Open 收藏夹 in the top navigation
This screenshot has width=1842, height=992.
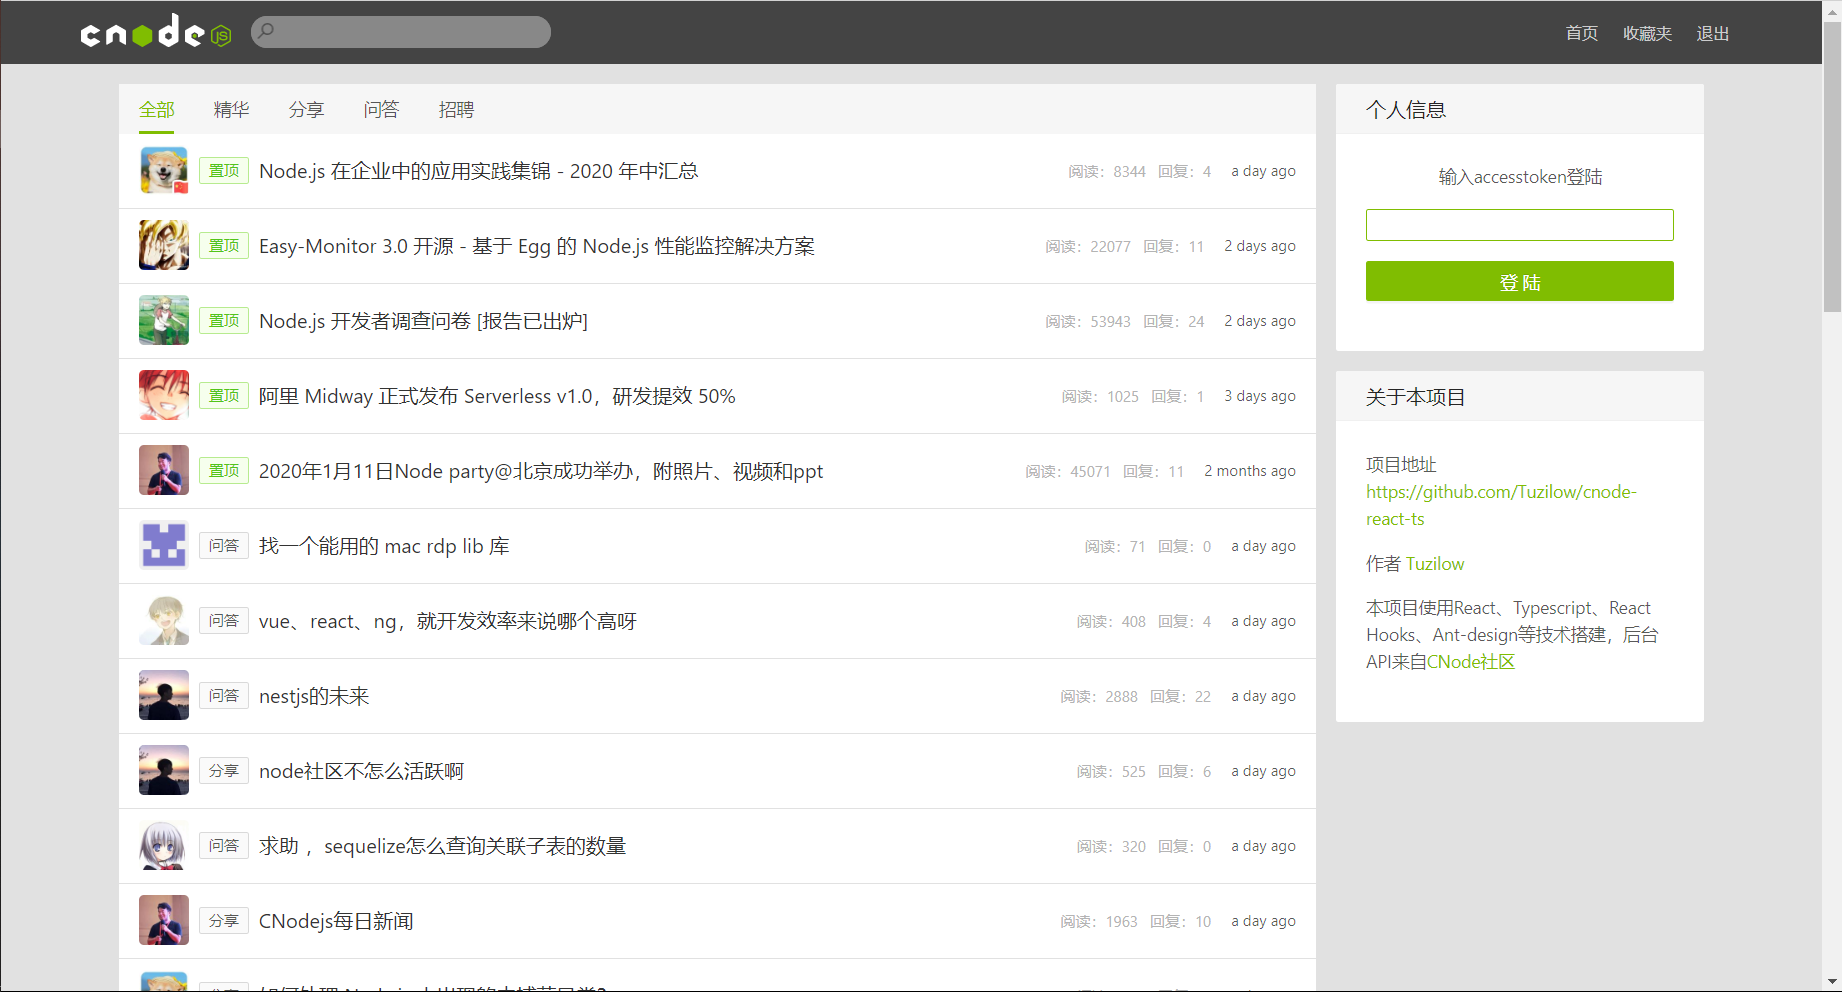1647,33
